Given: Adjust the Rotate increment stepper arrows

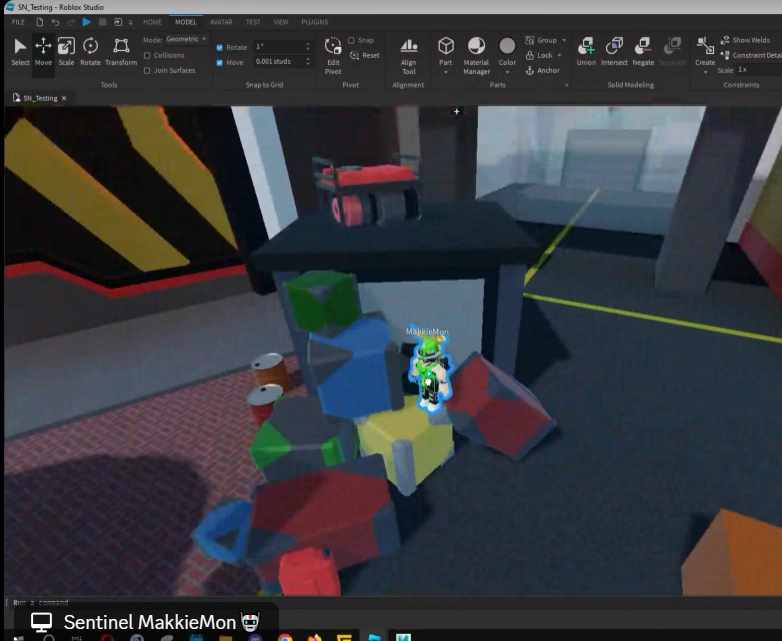Looking at the screenshot, I should pos(308,46).
